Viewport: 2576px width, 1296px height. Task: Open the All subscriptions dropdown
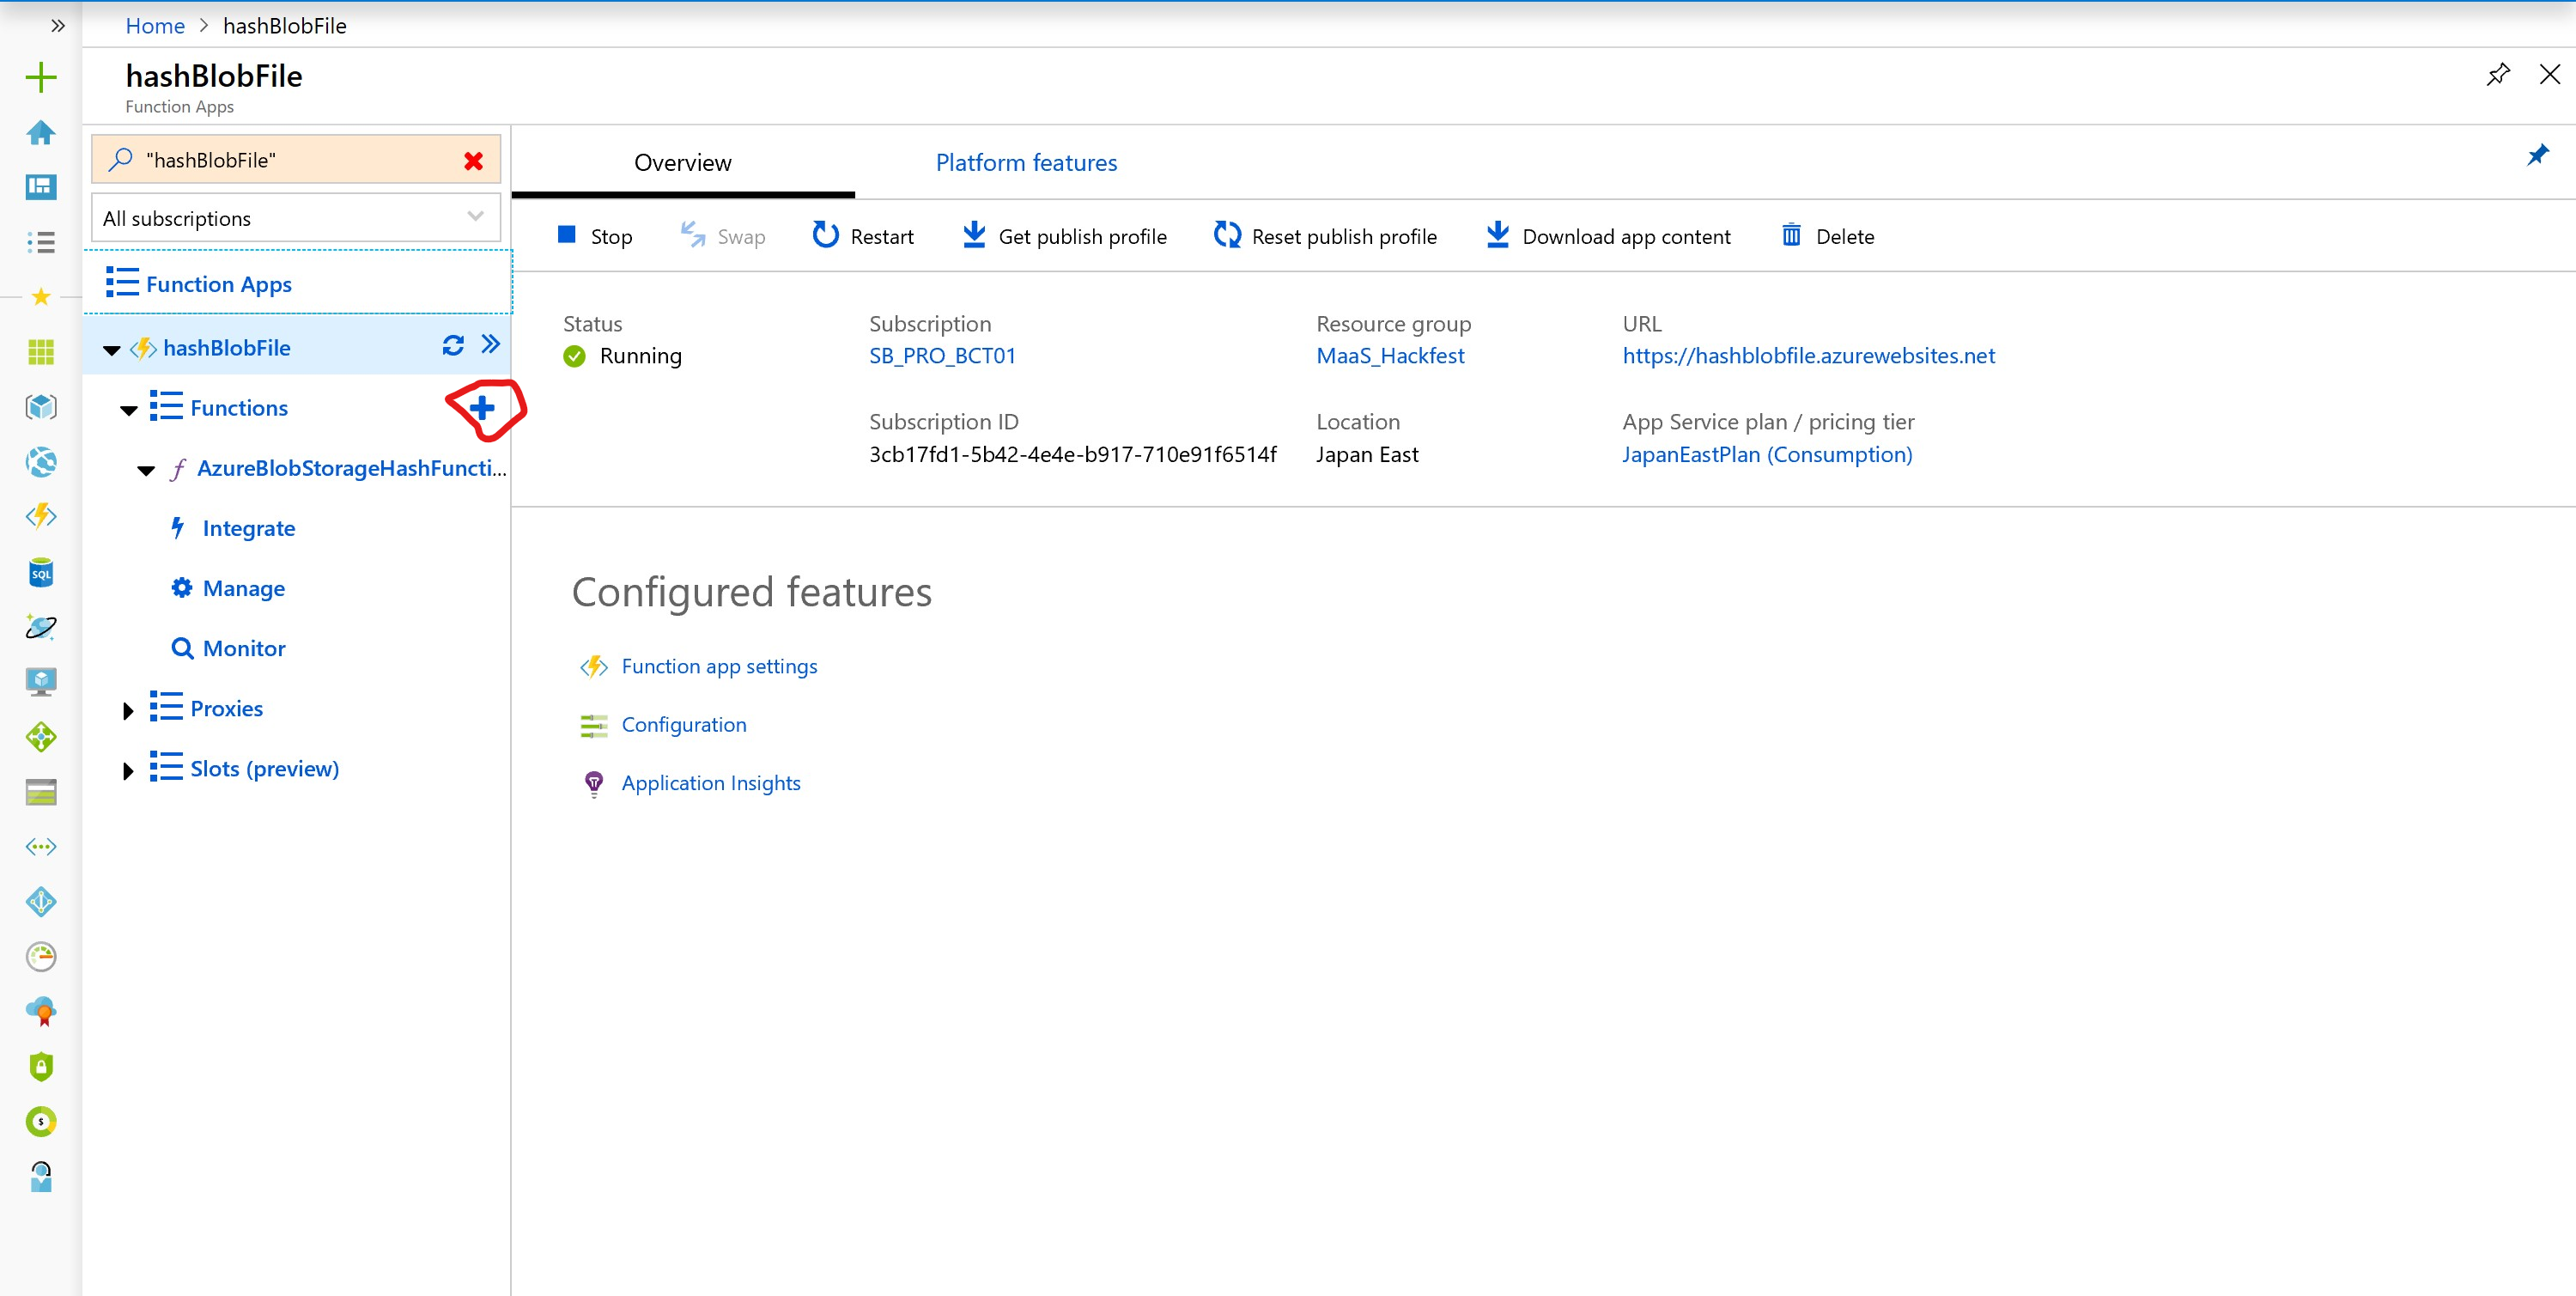point(295,218)
